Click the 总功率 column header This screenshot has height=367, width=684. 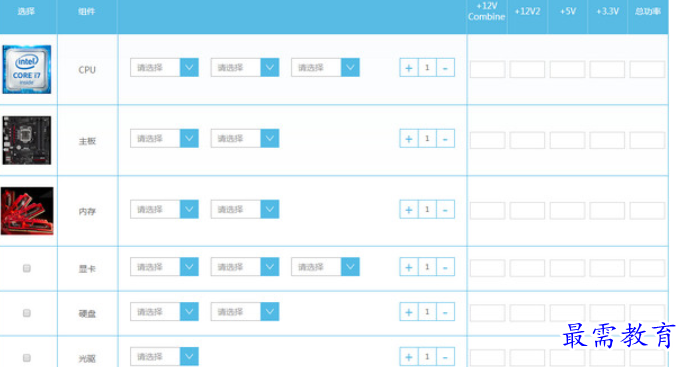coord(647,12)
